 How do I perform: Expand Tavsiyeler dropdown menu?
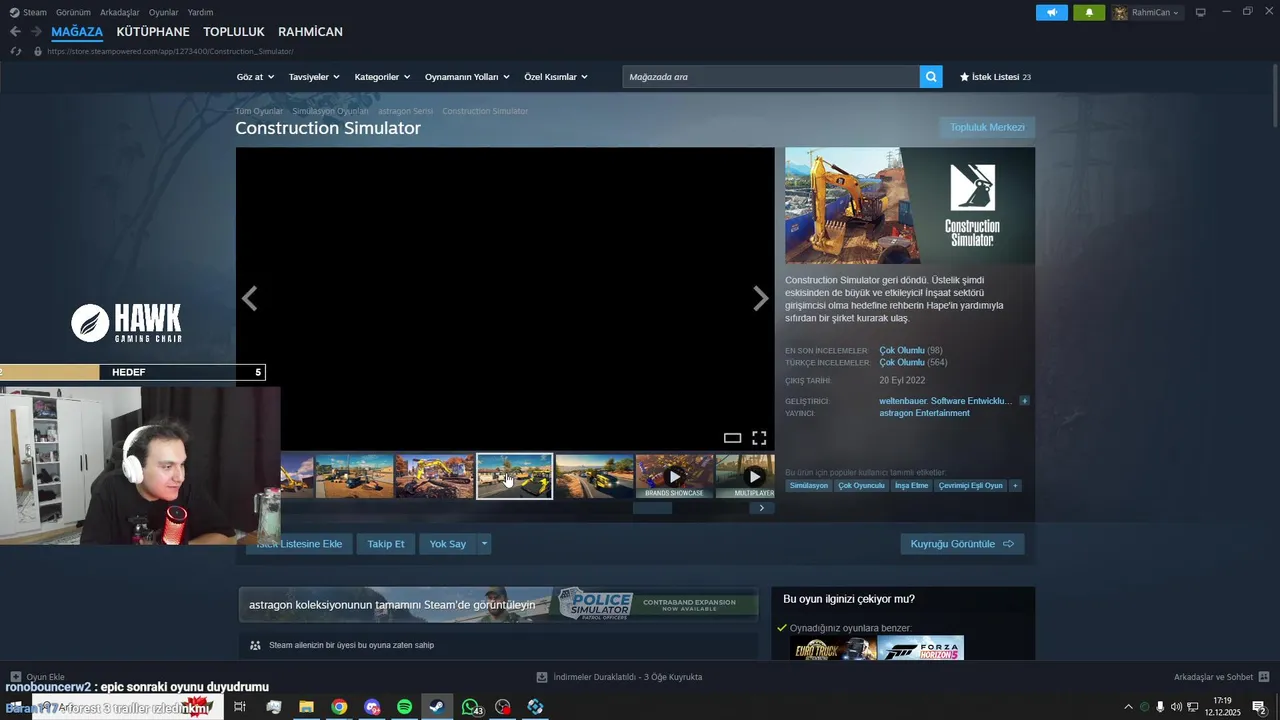(314, 77)
